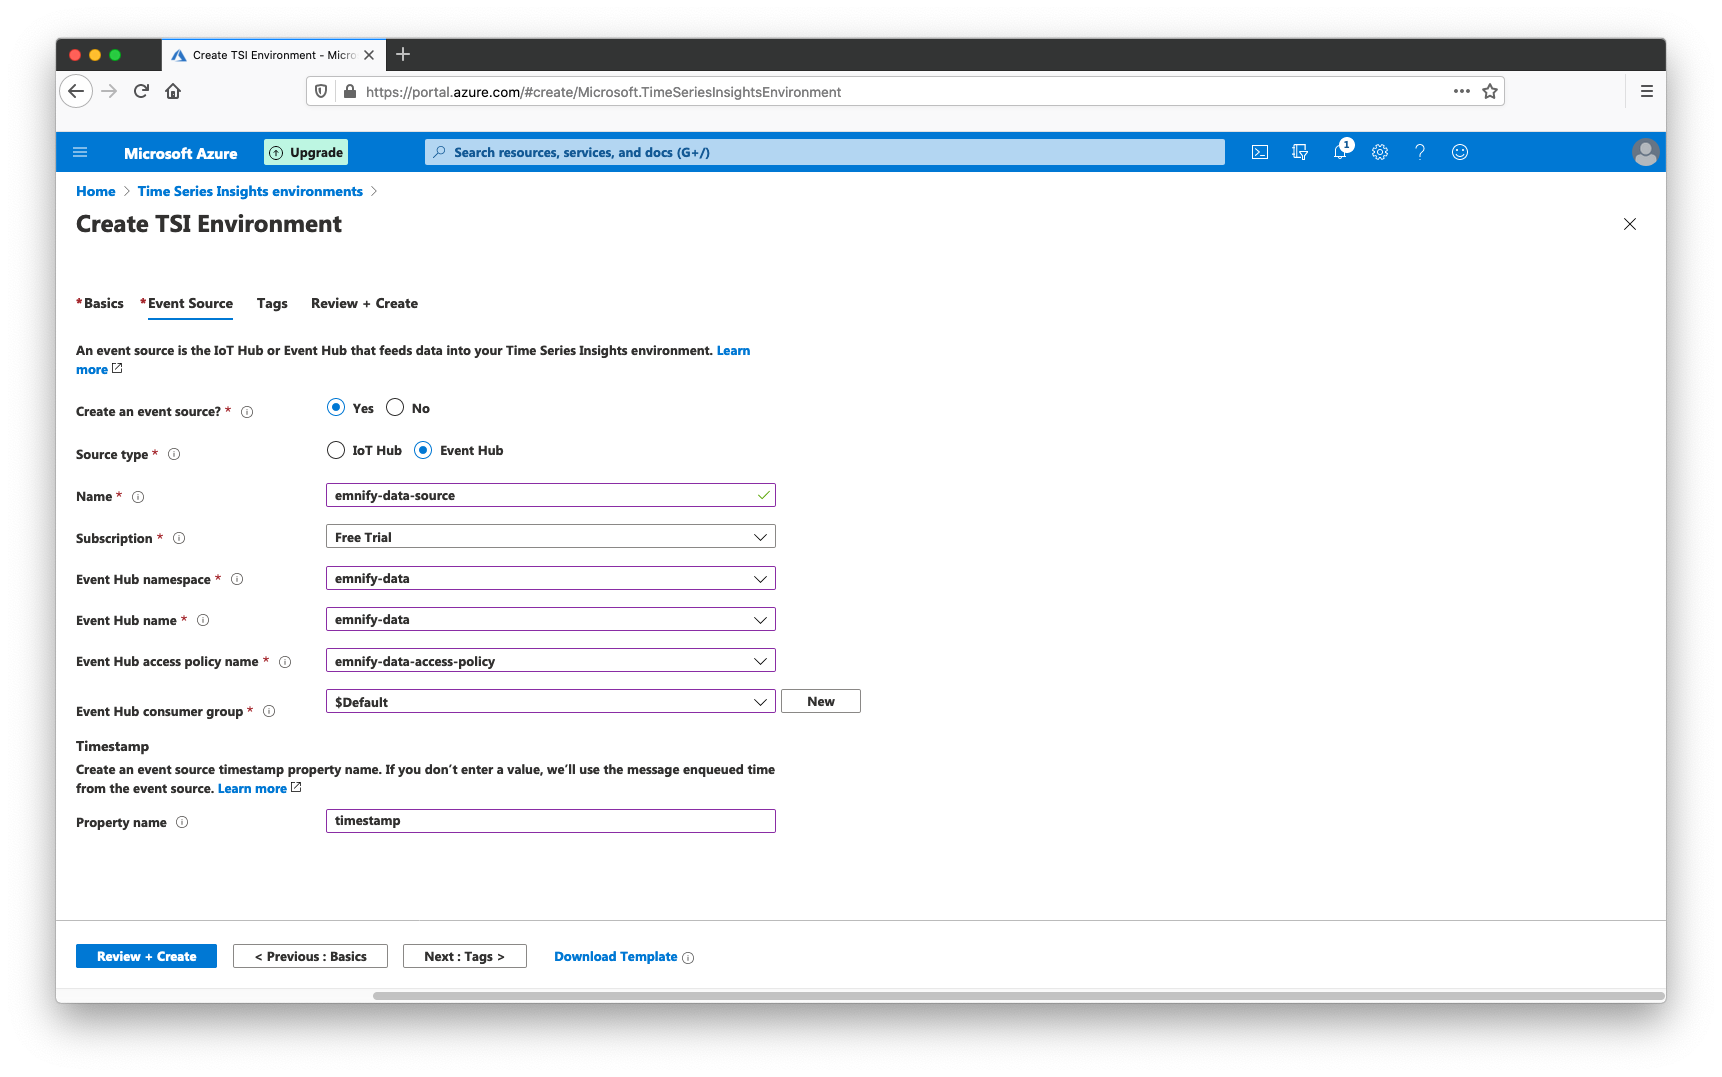The image size is (1722, 1077).
Task: Click the info icon beside Source type
Action: [x=174, y=454]
